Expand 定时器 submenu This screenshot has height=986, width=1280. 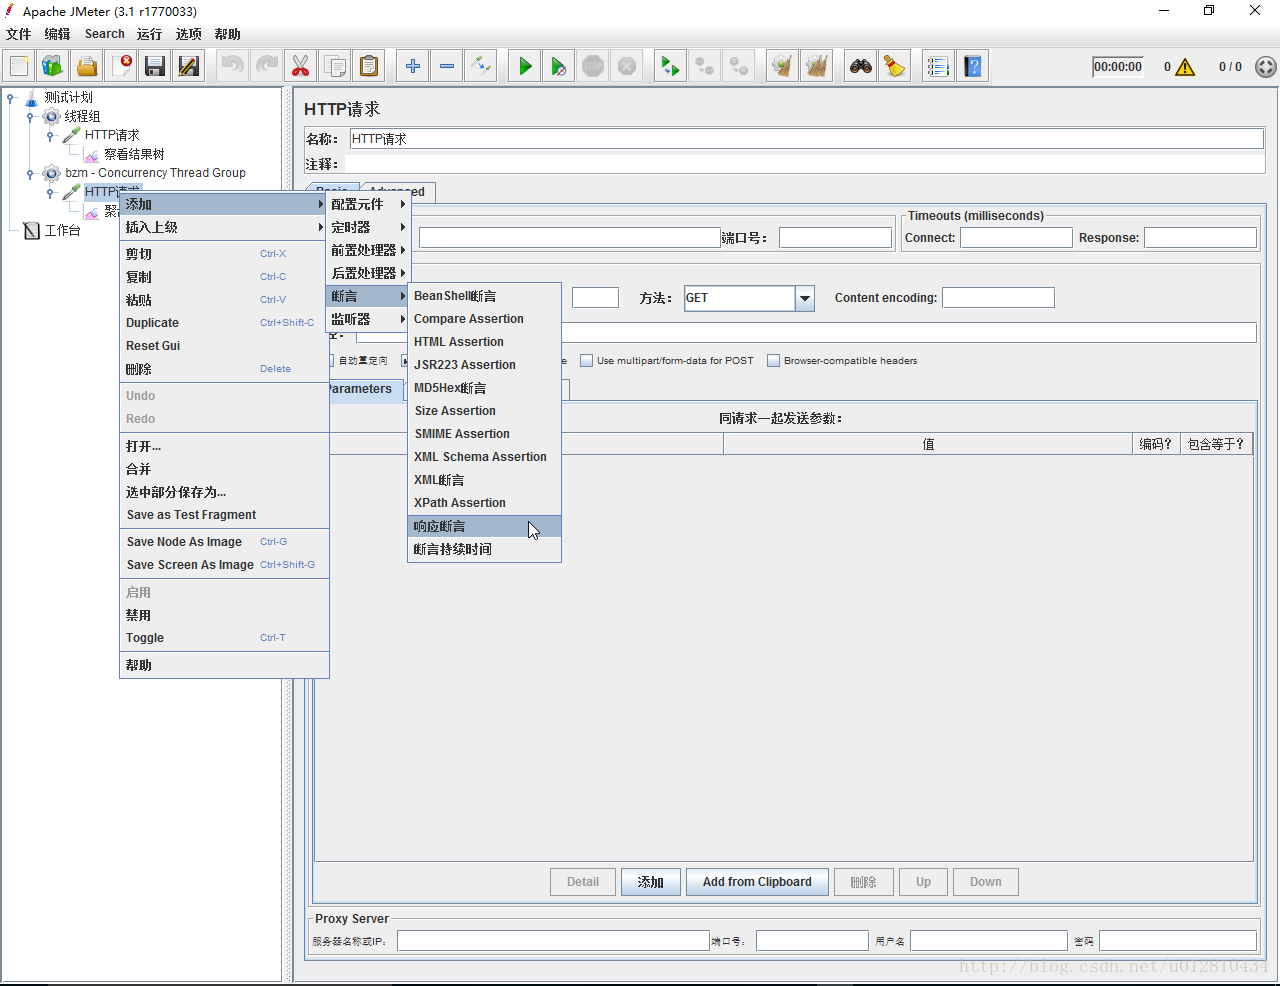click(x=367, y=227)
